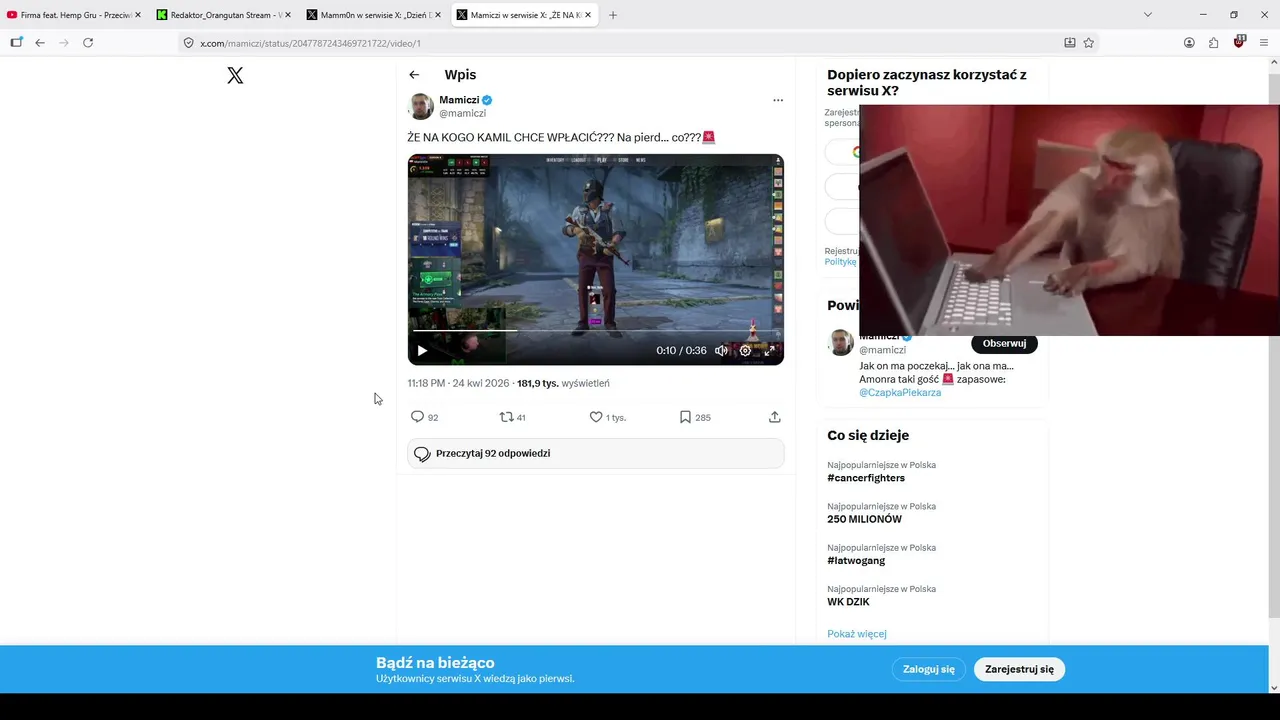
Task: Close the Mamiczi w serwisie X tab
Action: click(588, 15)
